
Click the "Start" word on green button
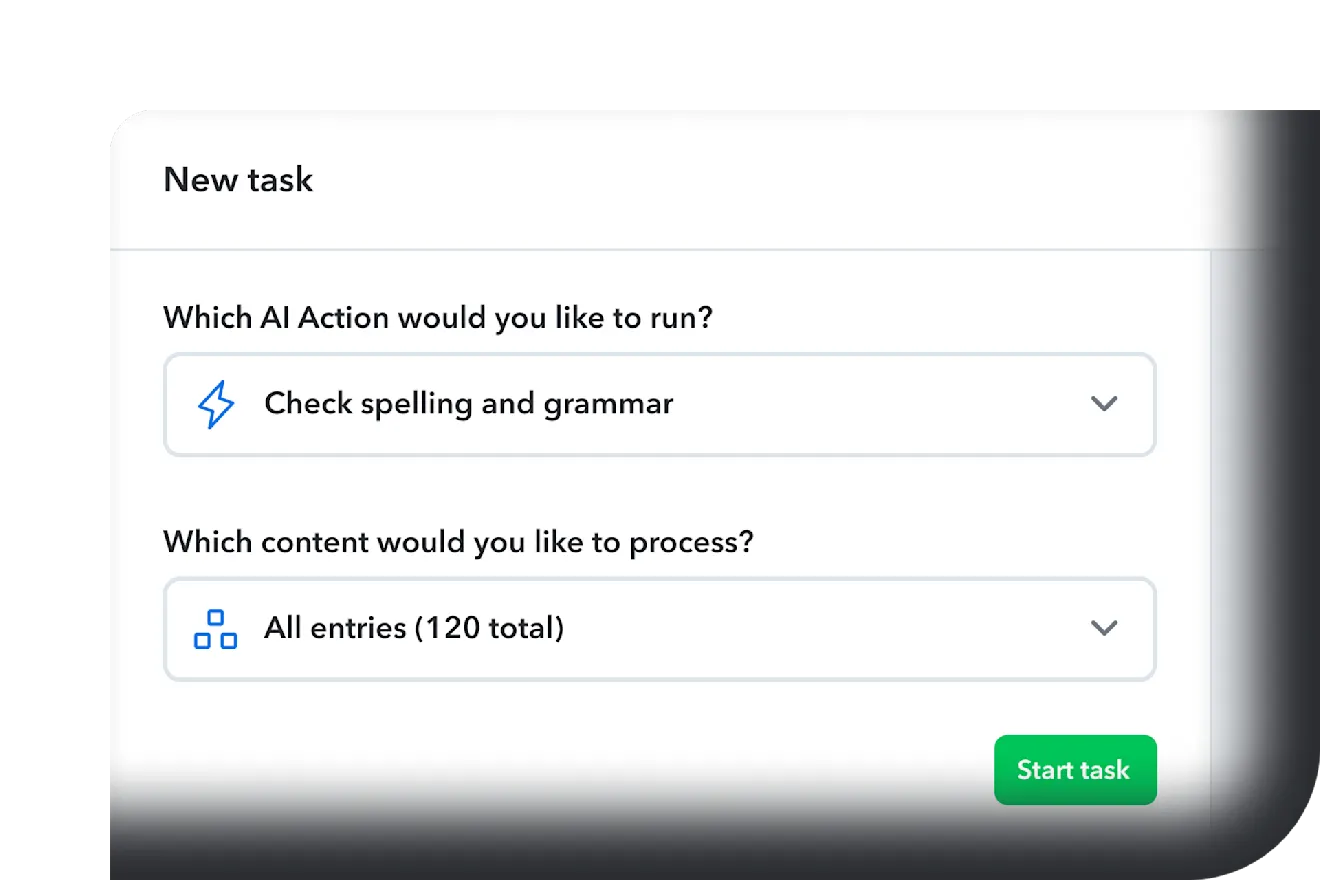point(1044,770)
